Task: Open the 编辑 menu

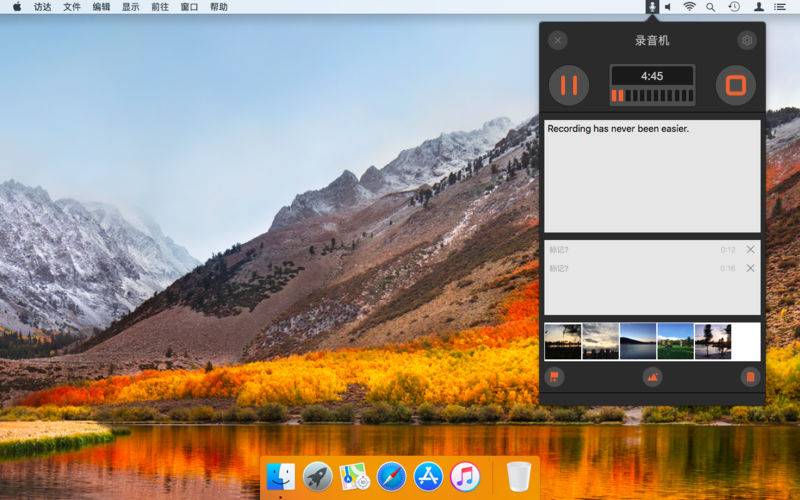Action: [102, 7]
